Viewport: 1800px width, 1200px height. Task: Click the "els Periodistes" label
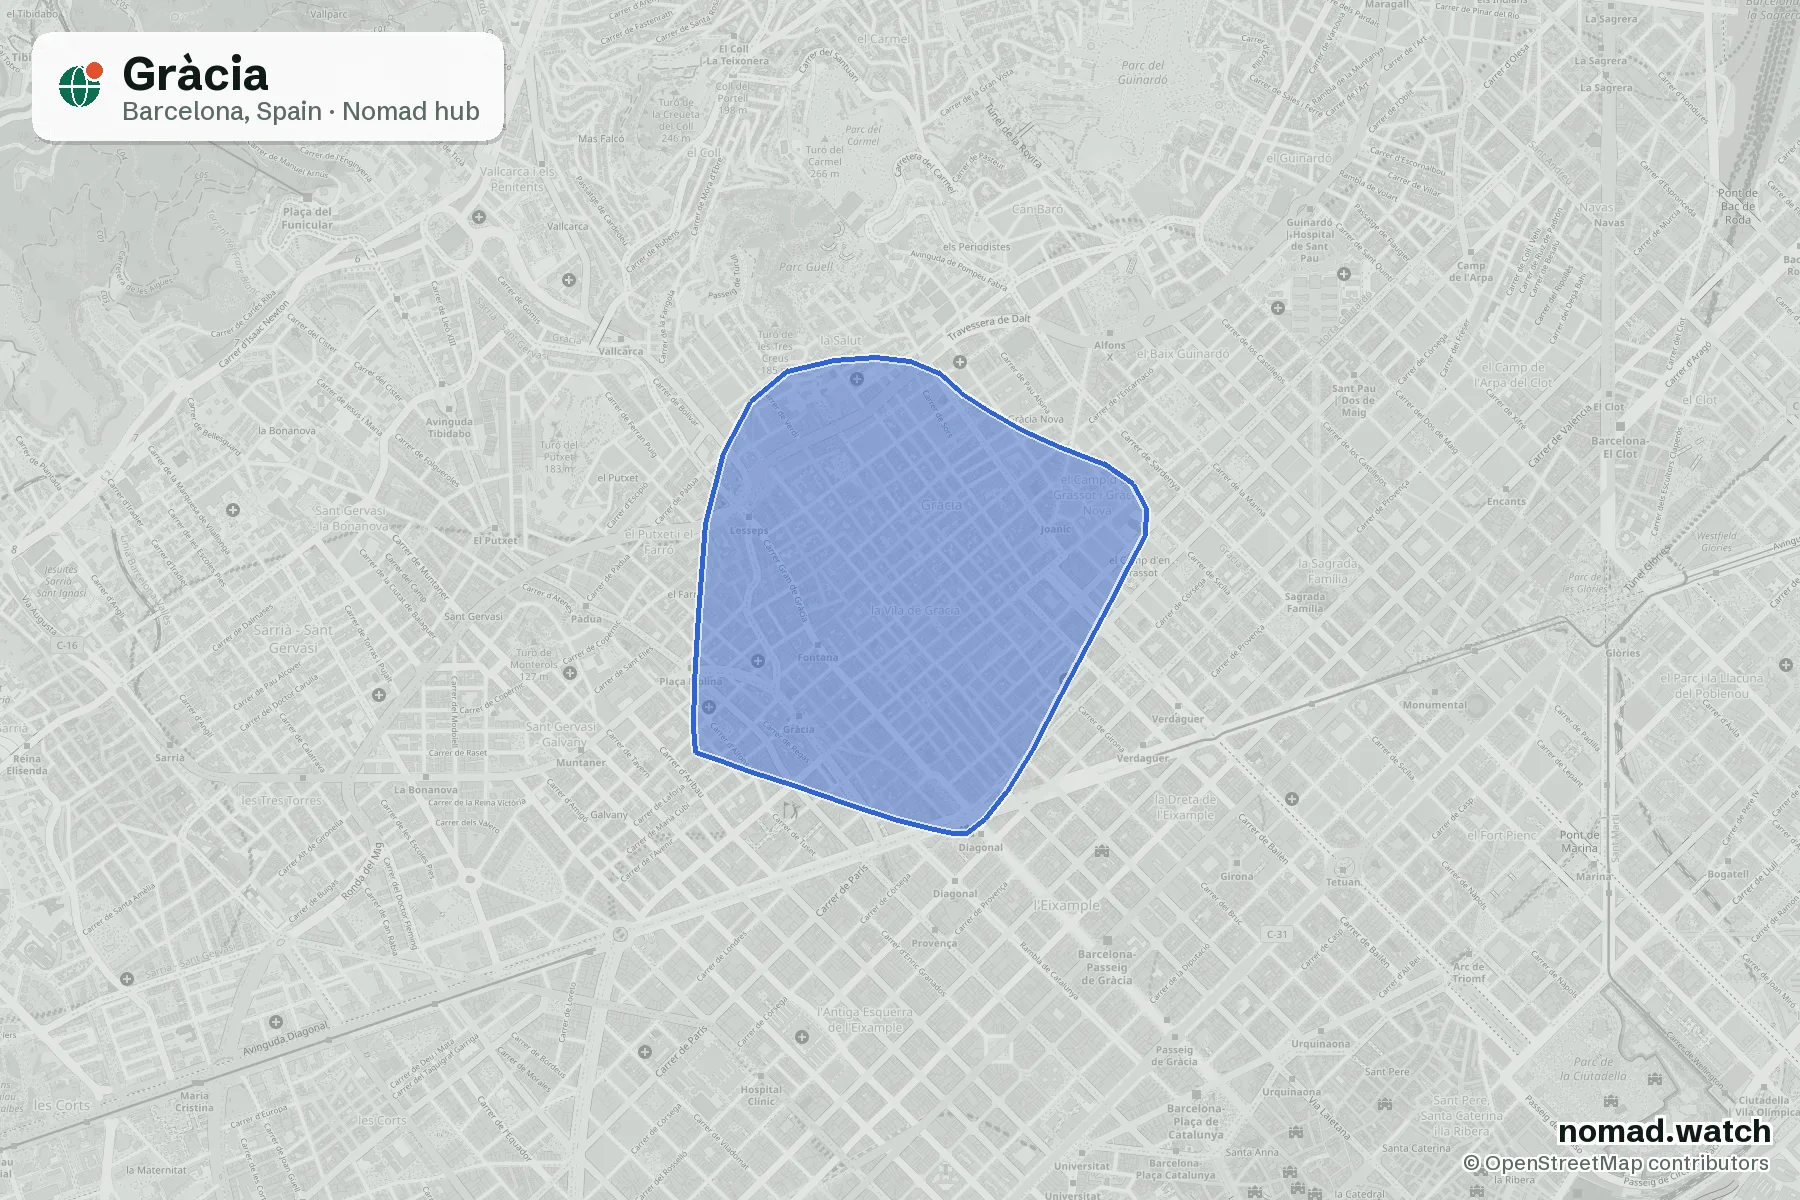click(976, 246)
